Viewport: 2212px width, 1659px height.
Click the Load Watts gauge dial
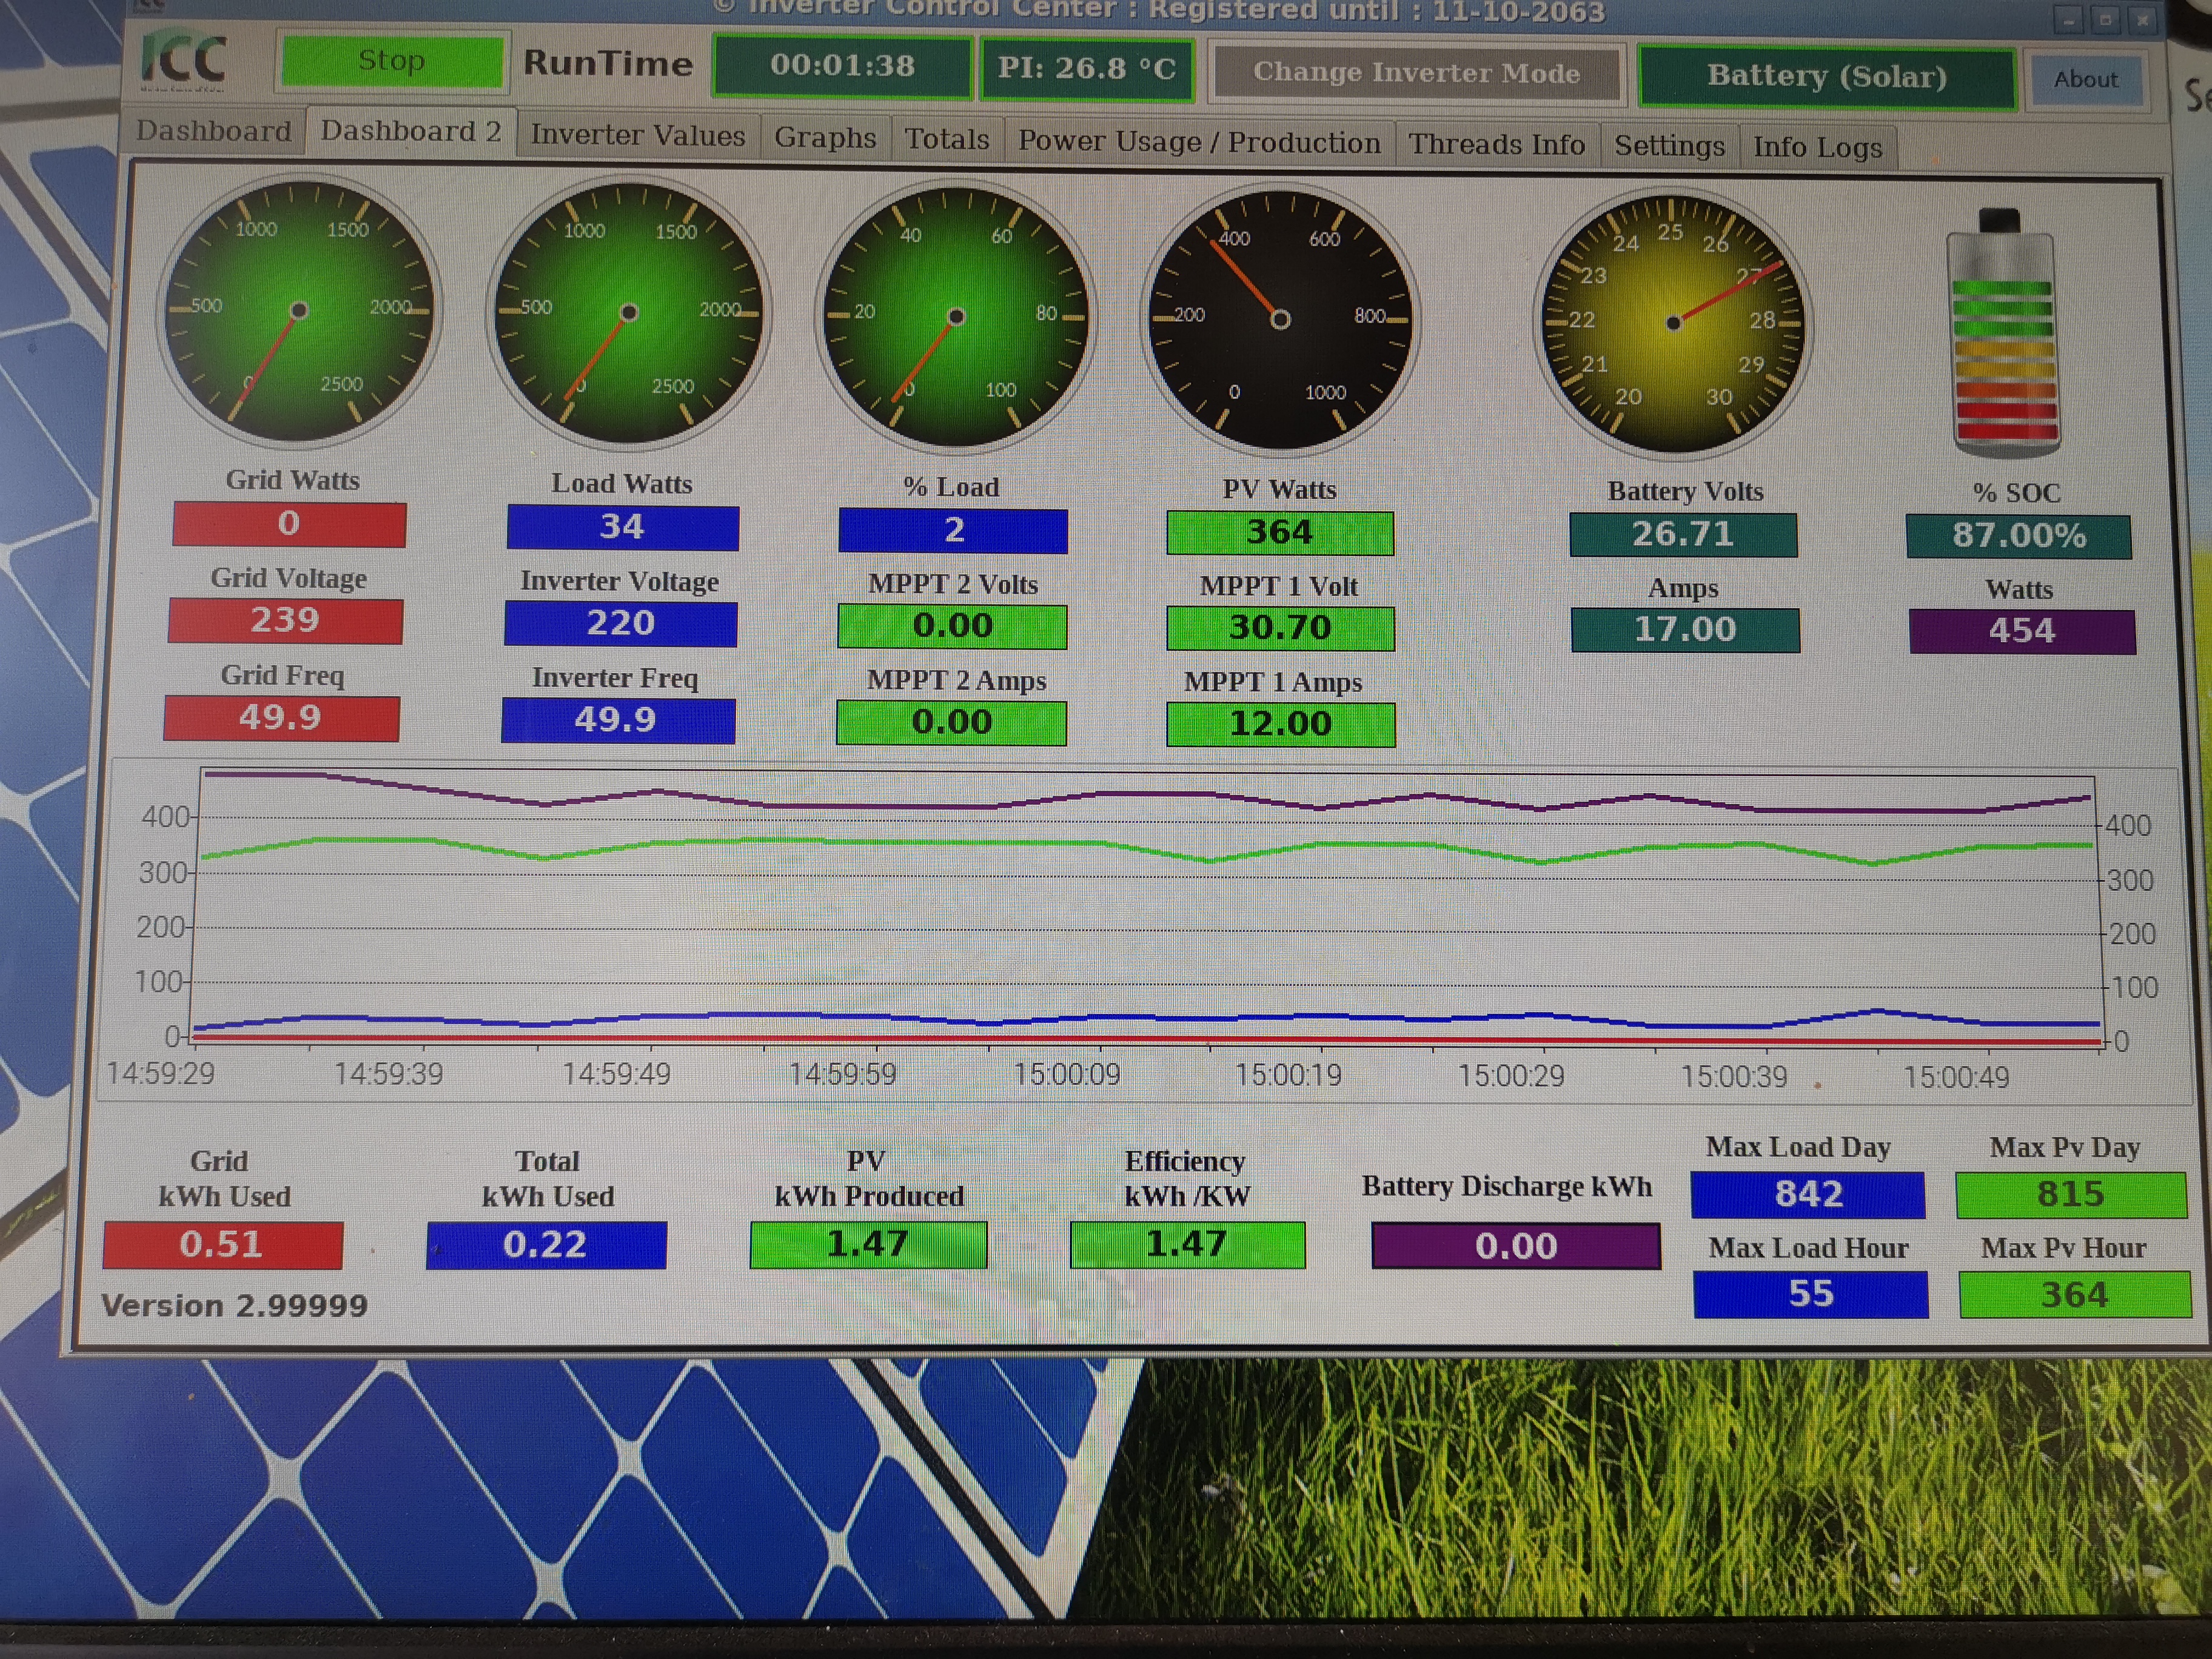(628, 313)
